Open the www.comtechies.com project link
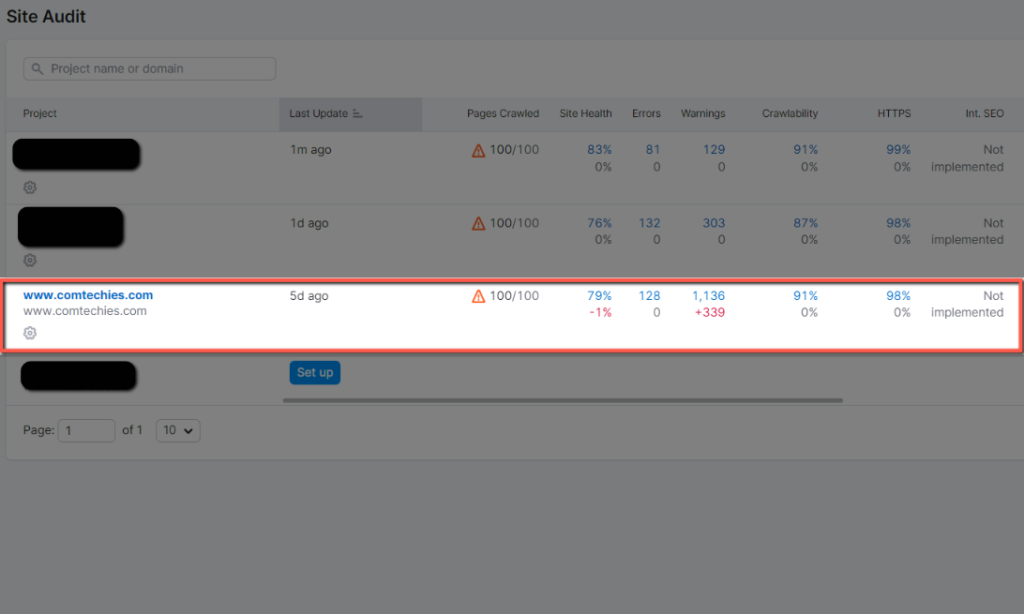Viewport: 1024px width, 614px height. click(87, 294)
